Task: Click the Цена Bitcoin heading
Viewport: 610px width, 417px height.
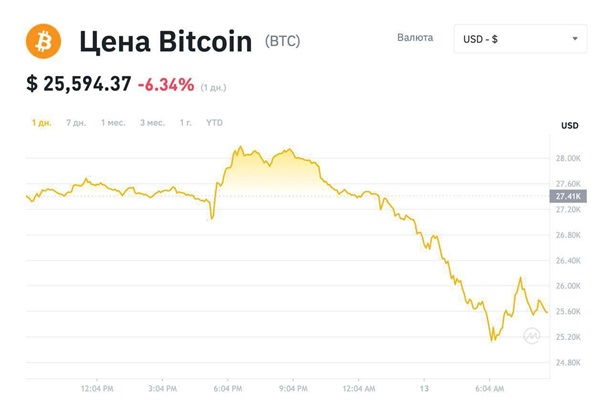Action: [x=166, y=42]
